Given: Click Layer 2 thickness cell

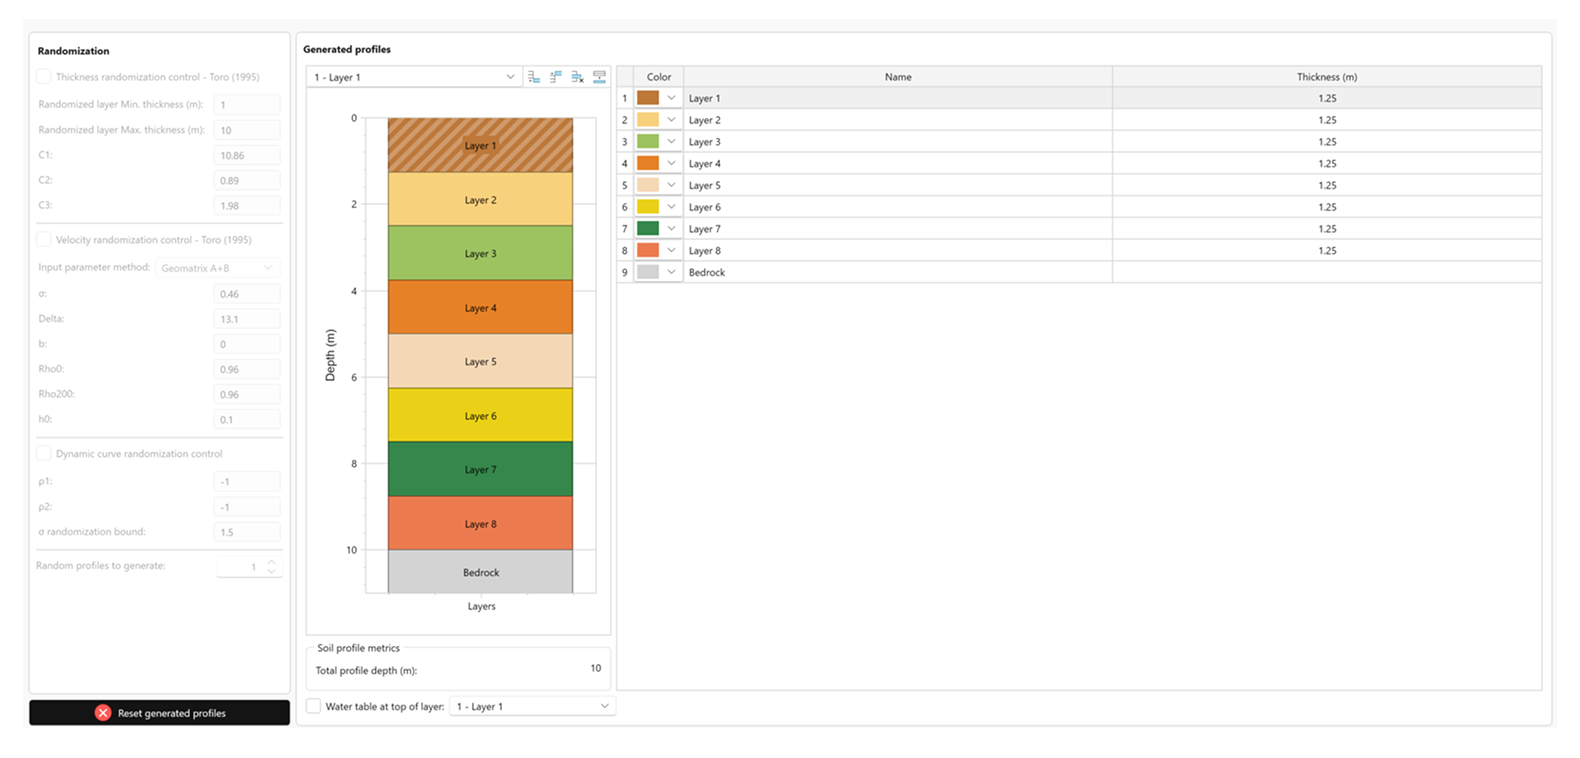Looking at the screenshot, I should click(1326, 120).
